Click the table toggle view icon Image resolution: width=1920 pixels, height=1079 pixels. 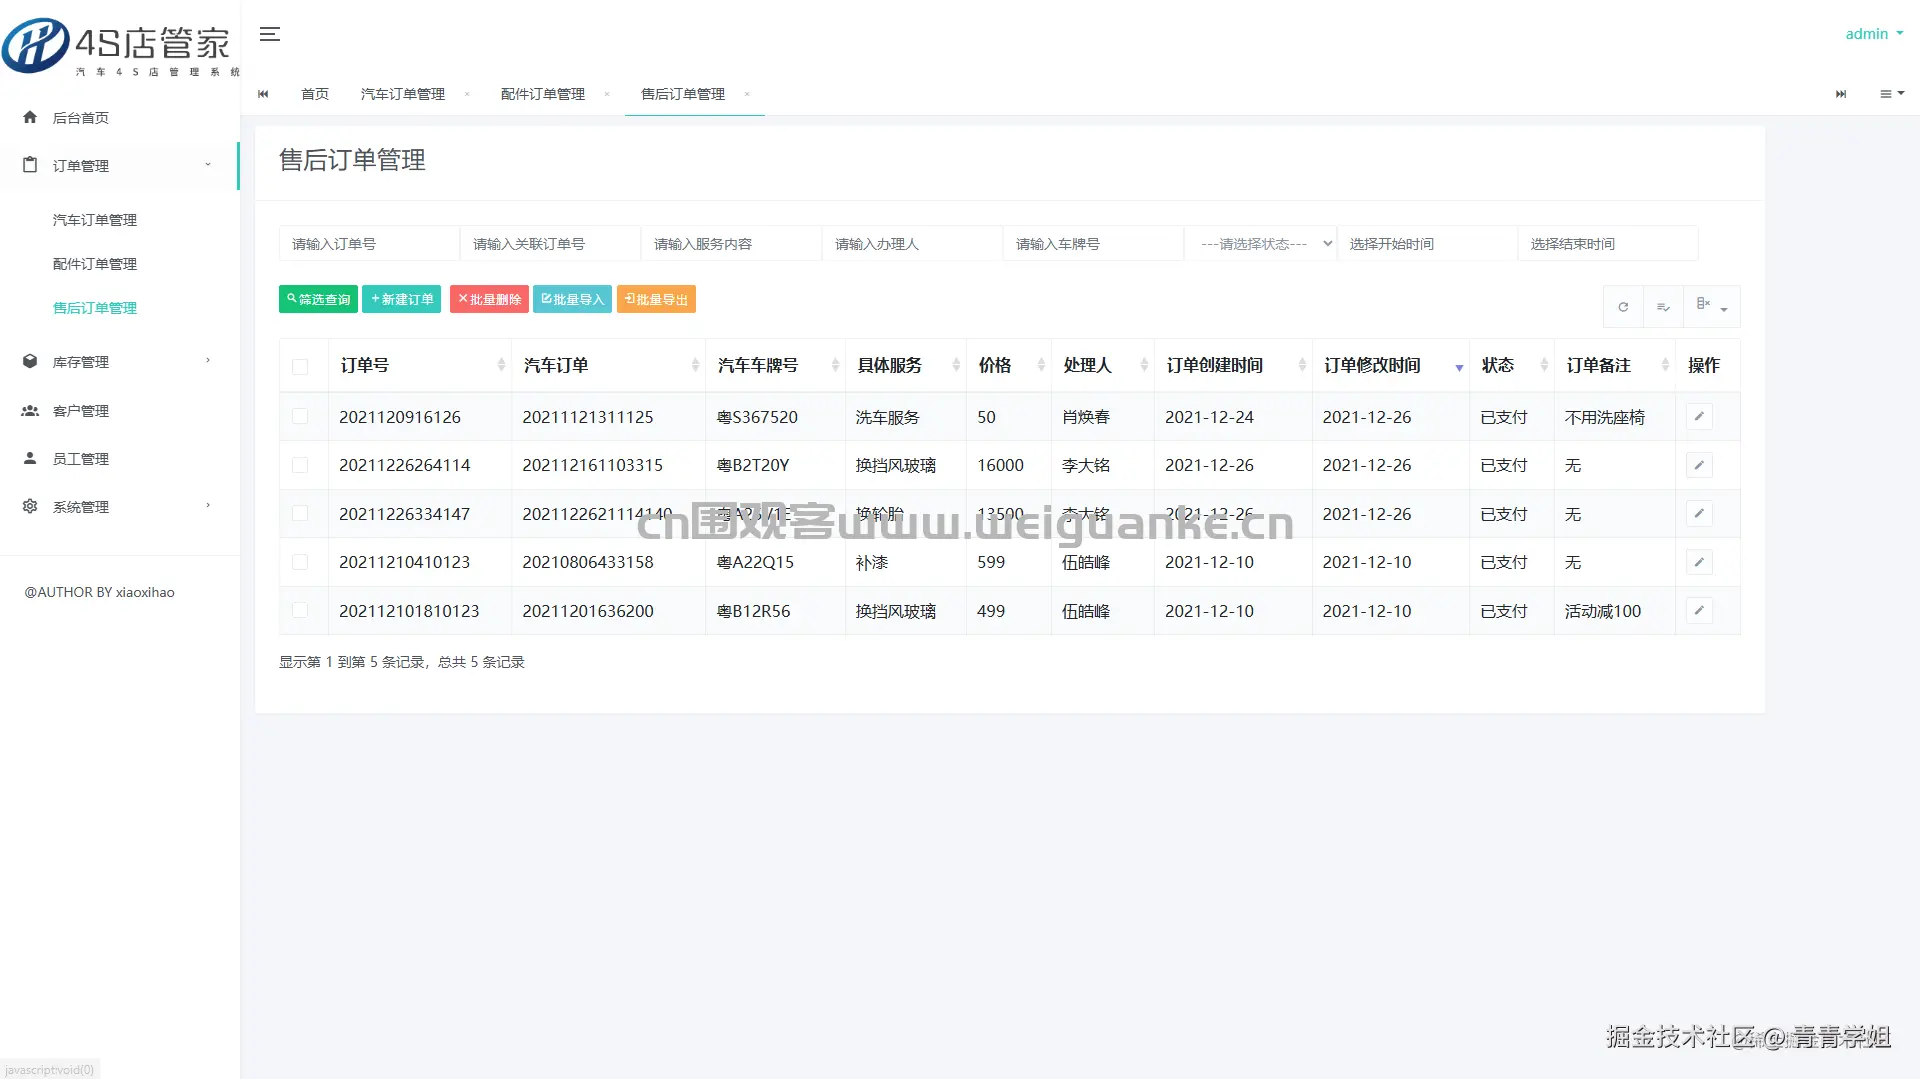tap(1663, 307)
